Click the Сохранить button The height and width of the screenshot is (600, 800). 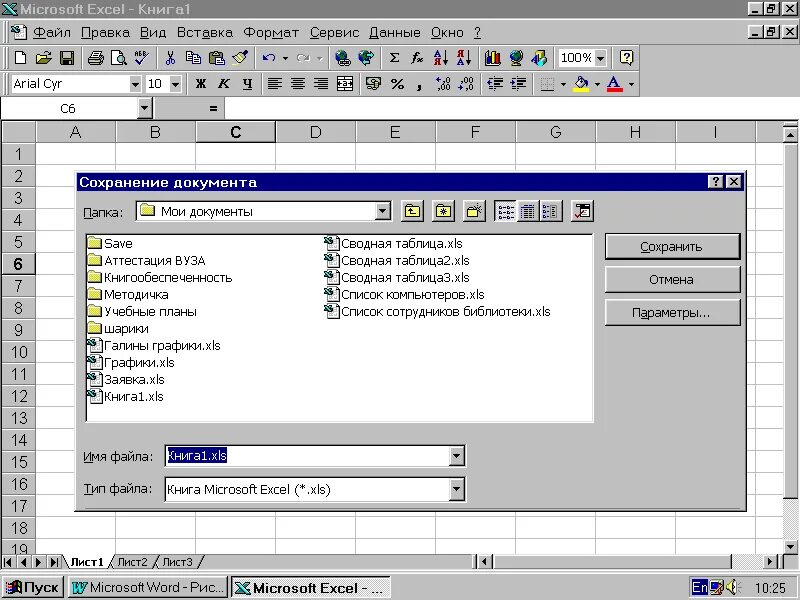coord(672,246)
